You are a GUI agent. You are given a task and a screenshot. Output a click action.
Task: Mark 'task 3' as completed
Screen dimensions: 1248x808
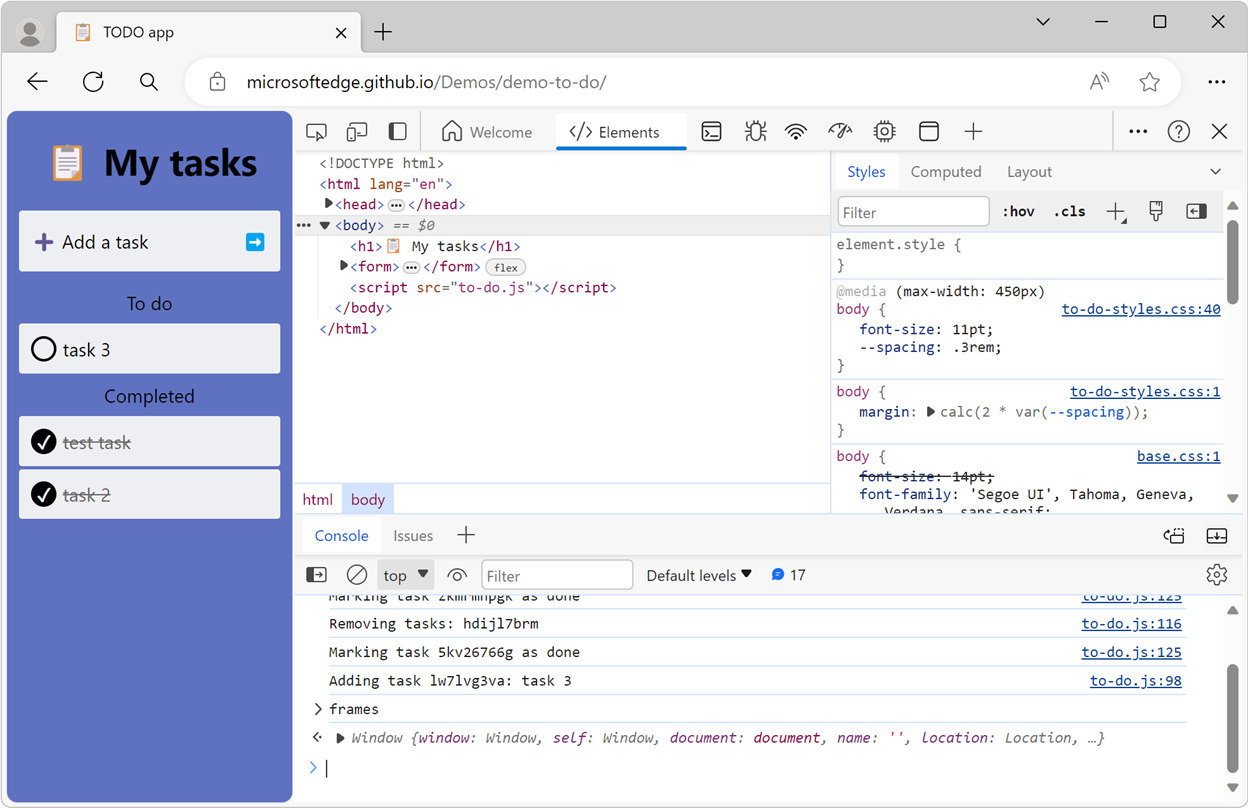43,349
